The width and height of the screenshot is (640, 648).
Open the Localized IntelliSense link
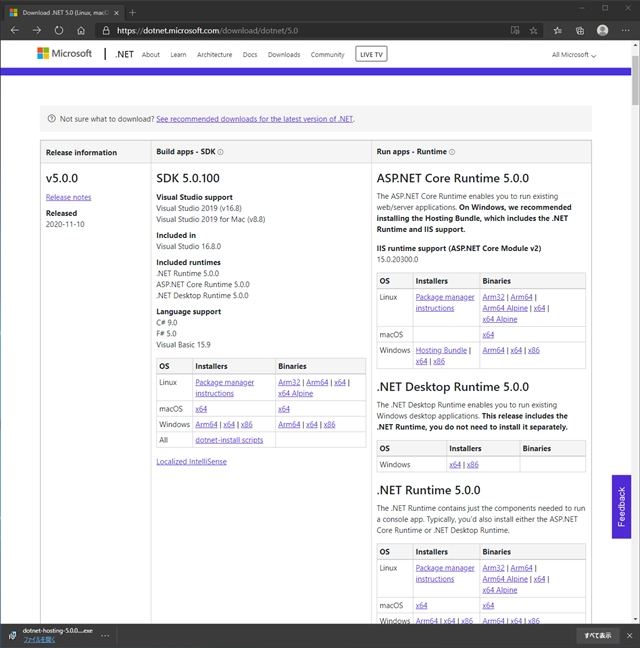click(191, 462)
